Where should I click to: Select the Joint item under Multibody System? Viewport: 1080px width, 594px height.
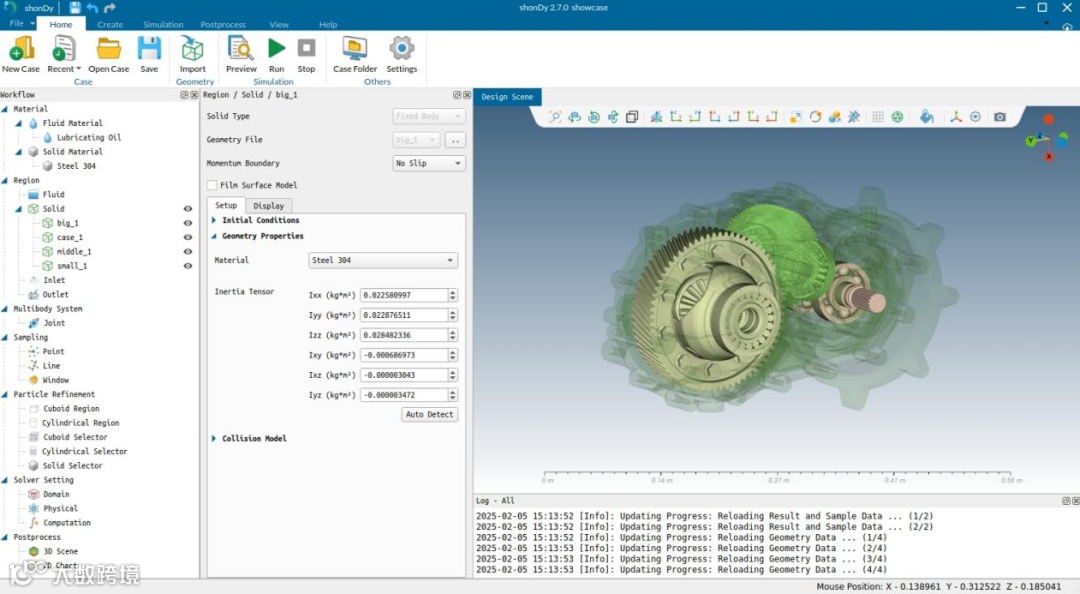[54, 323]
